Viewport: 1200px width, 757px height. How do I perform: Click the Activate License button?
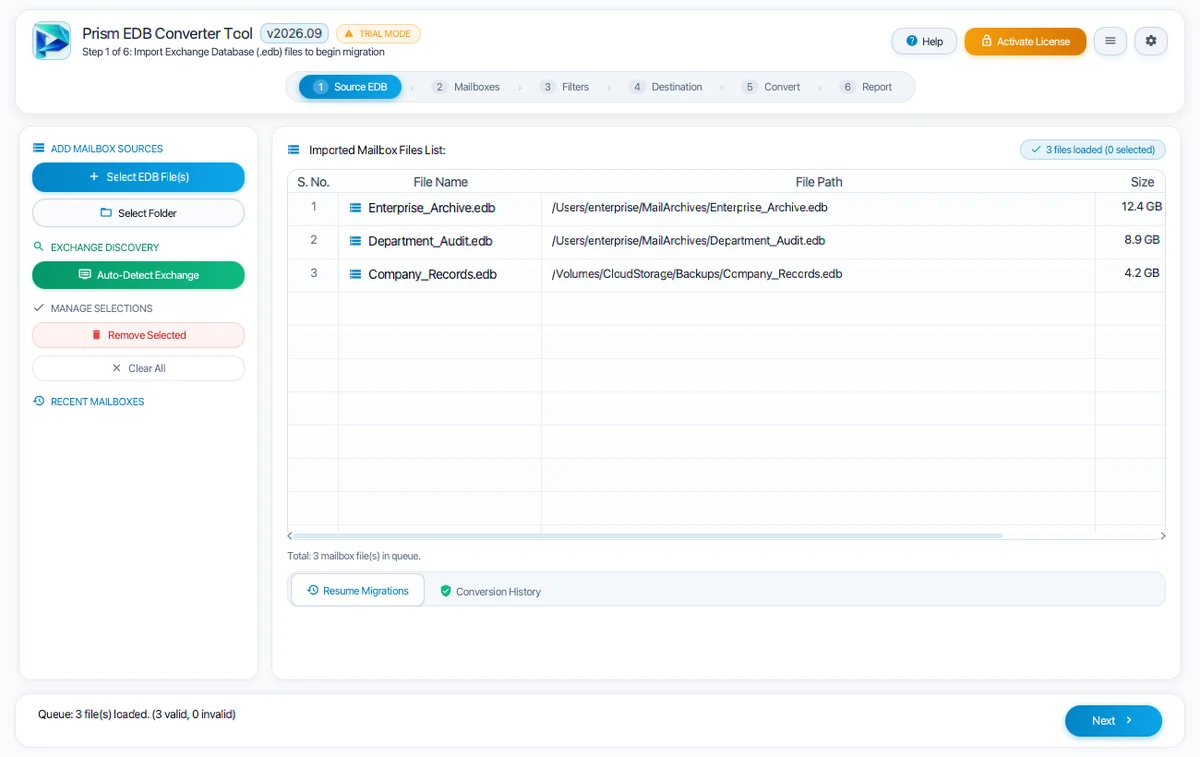pos(1025,41)
